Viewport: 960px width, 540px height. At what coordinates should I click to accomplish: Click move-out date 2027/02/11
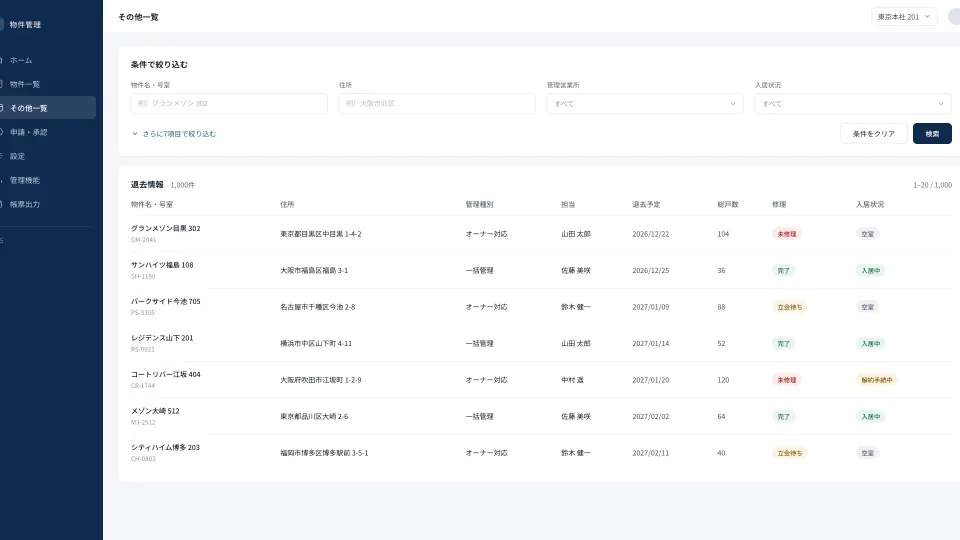[651, 453]
